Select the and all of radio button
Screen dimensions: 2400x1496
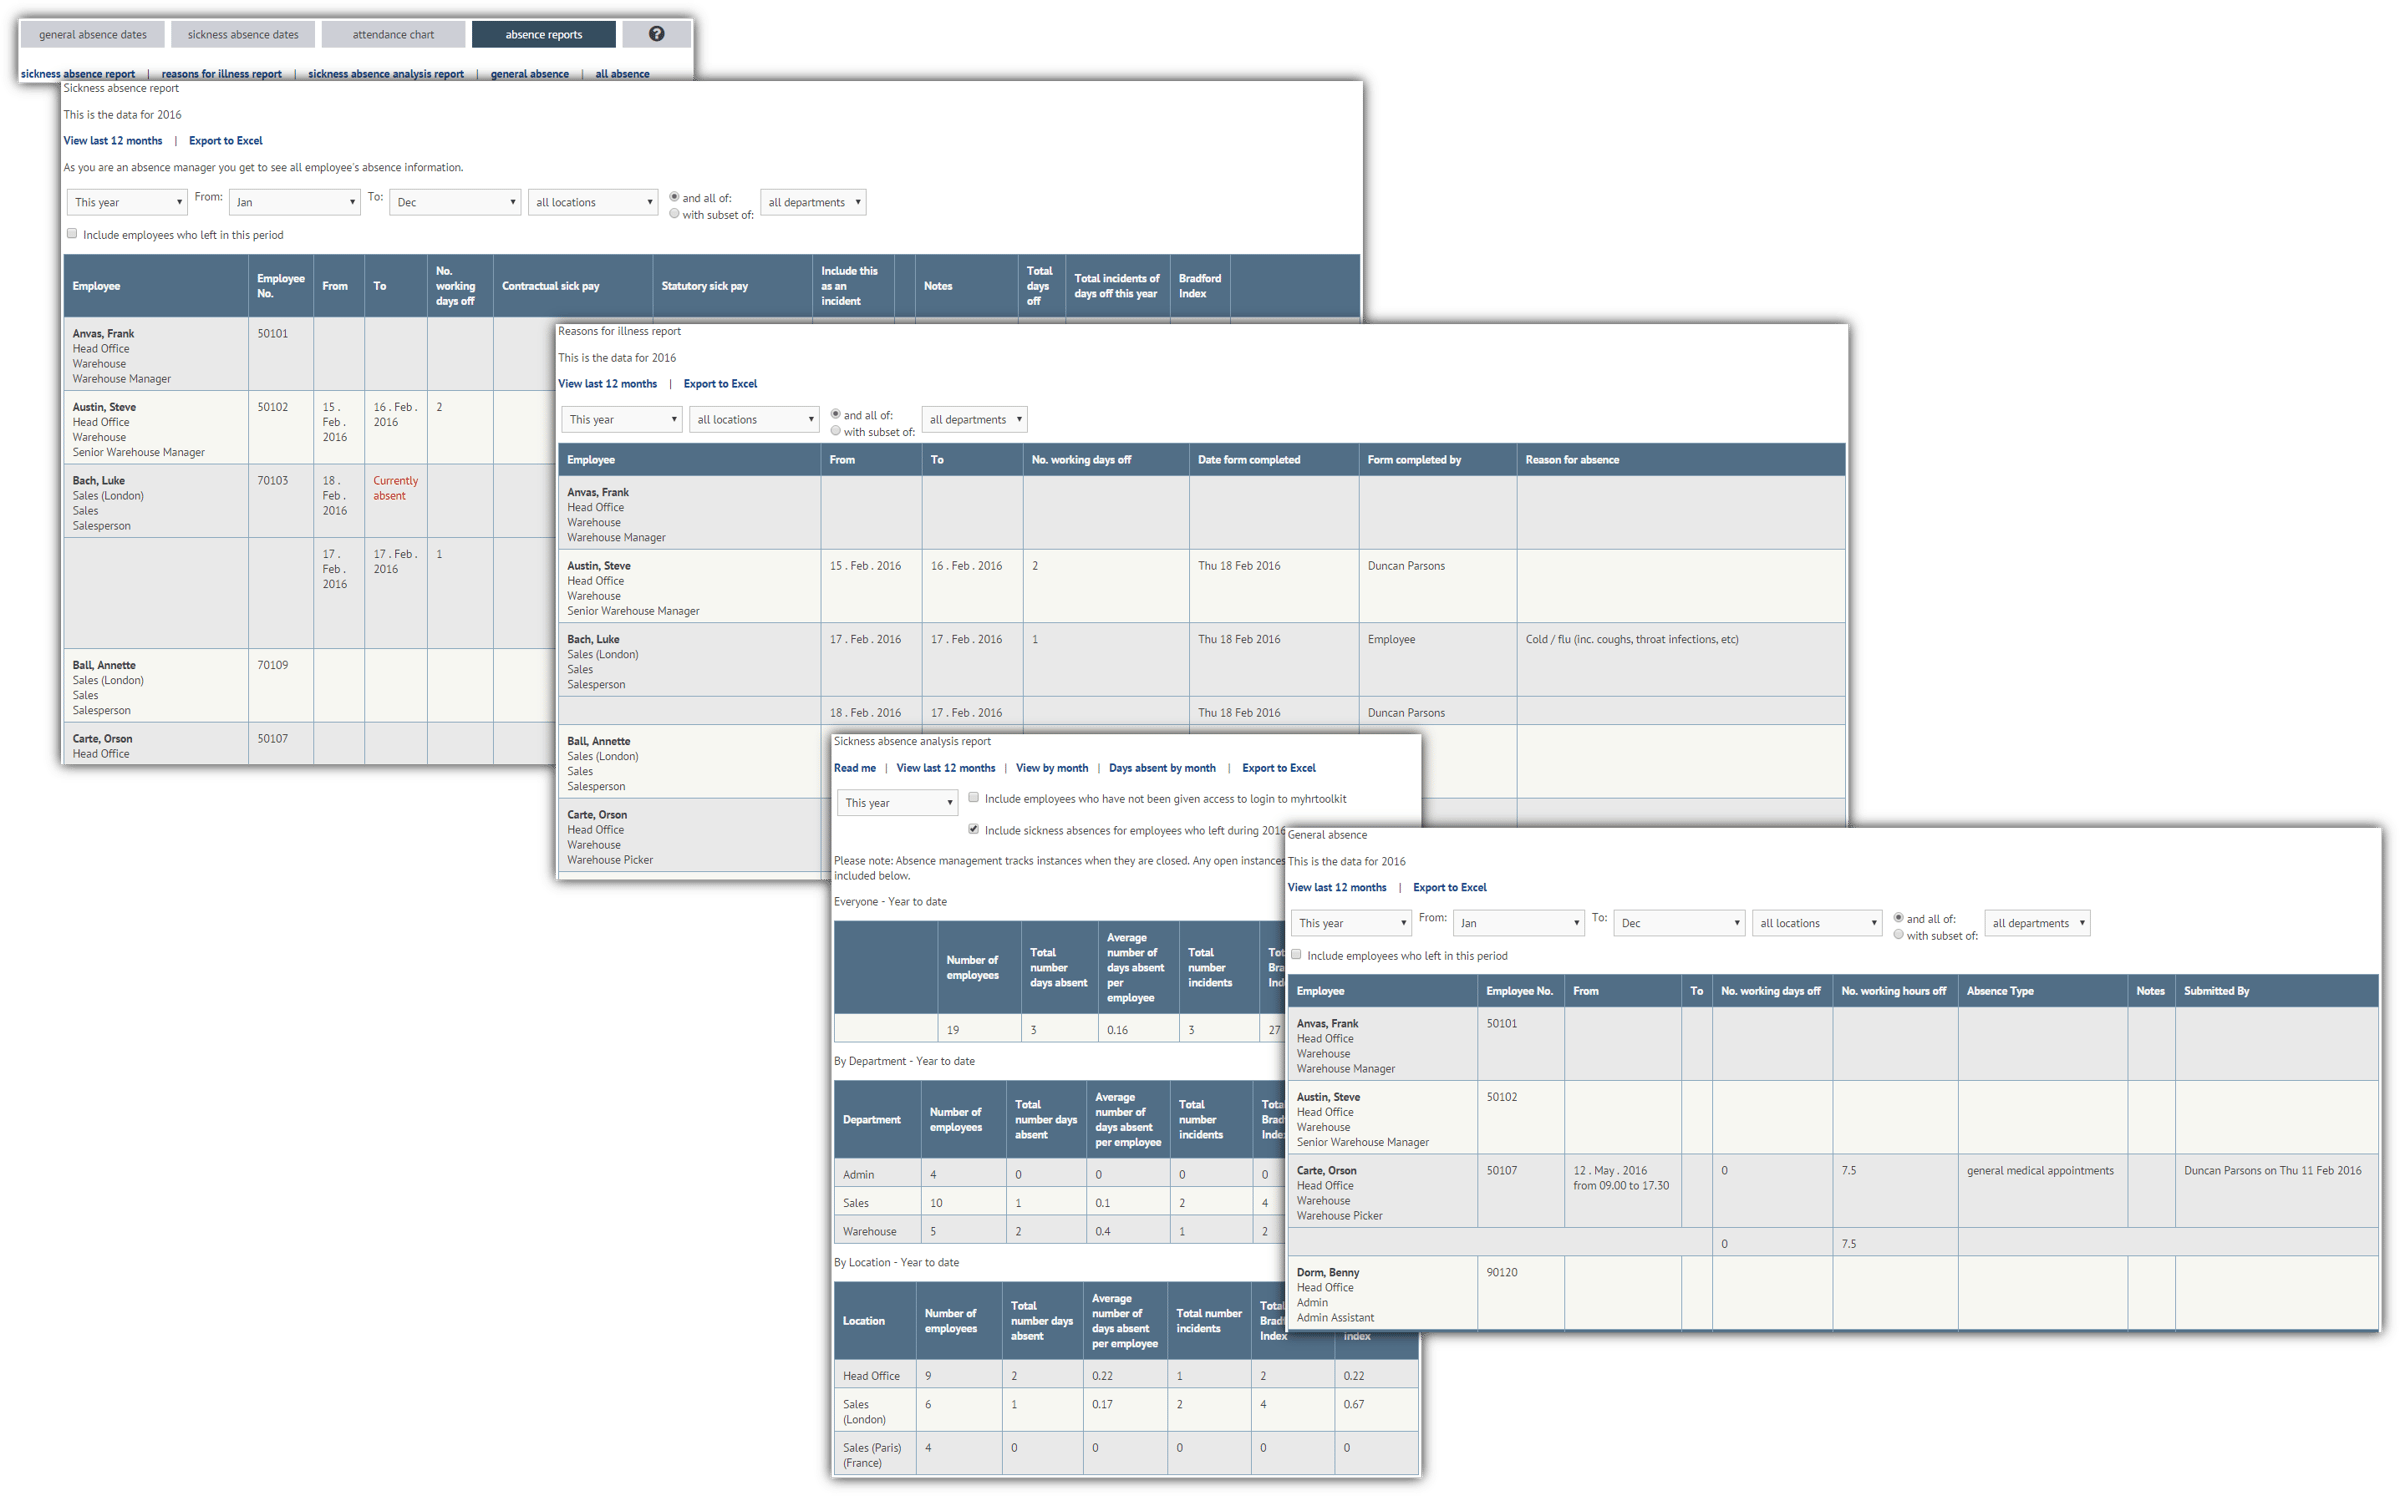pyautogui.click(x=674, y=196)
